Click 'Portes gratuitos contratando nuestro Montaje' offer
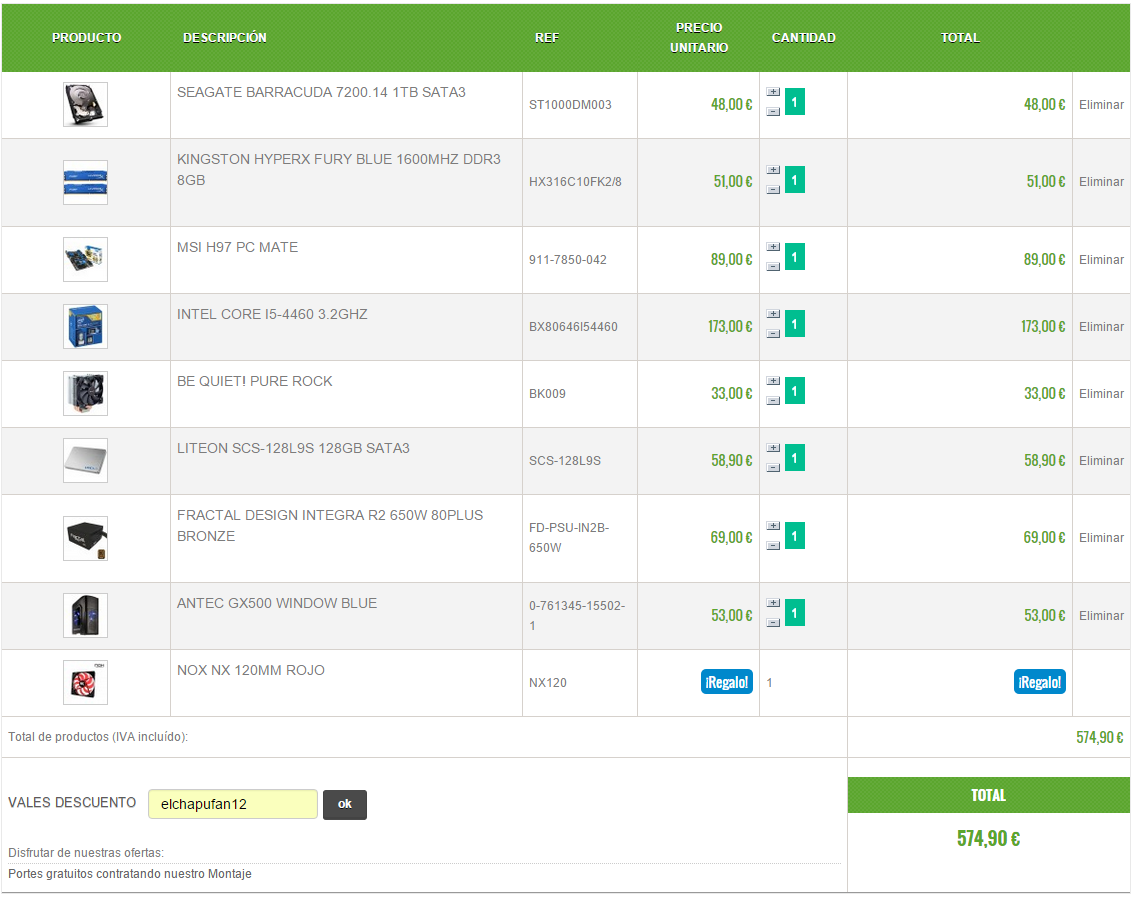The width and height of the screenshot is (1136, 897). (130, 874)
